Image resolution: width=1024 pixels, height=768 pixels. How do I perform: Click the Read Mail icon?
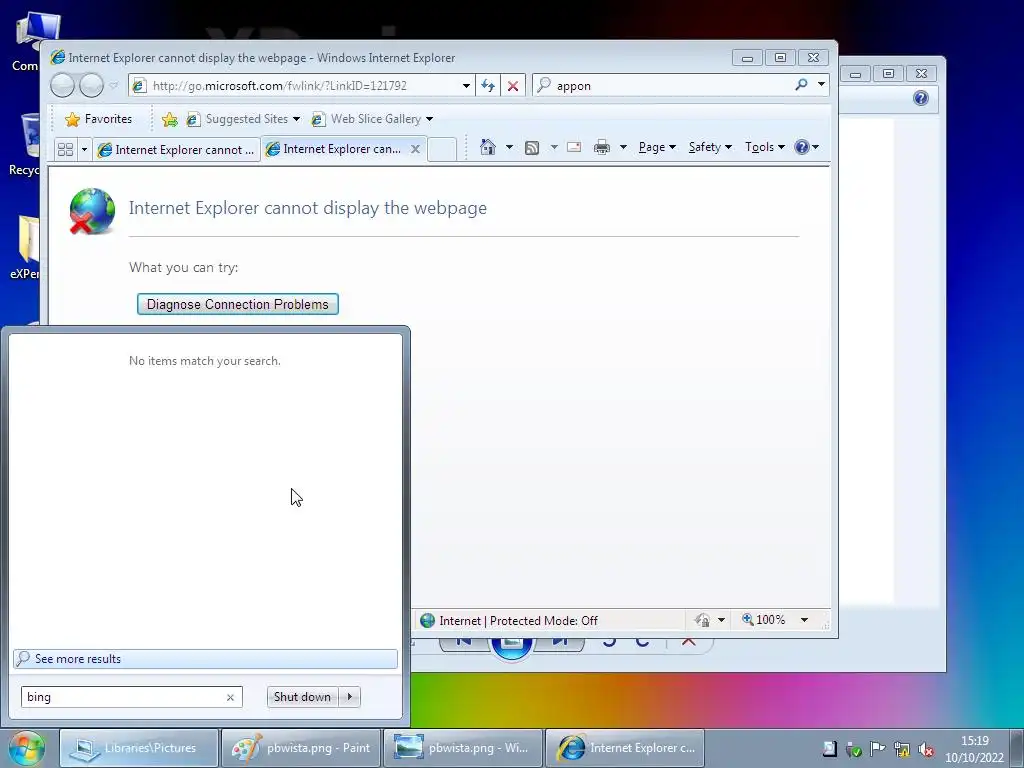pos(574,147)
